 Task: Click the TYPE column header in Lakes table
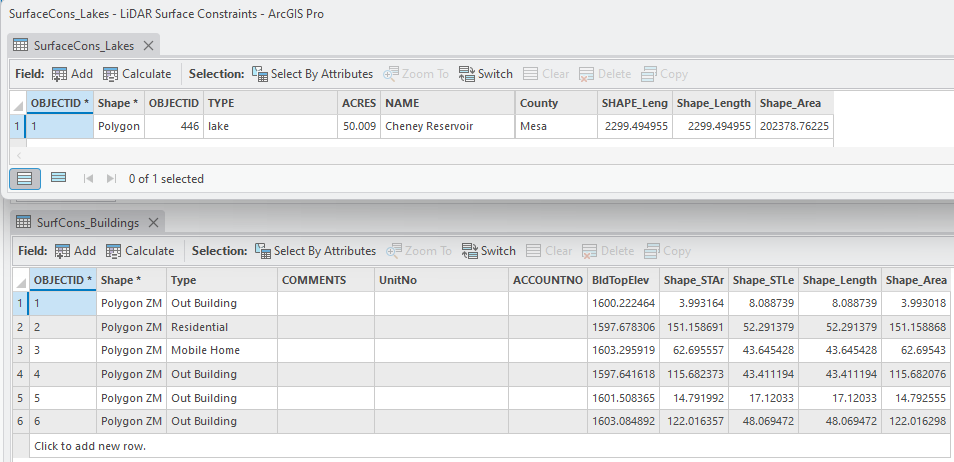coord(271,103)
